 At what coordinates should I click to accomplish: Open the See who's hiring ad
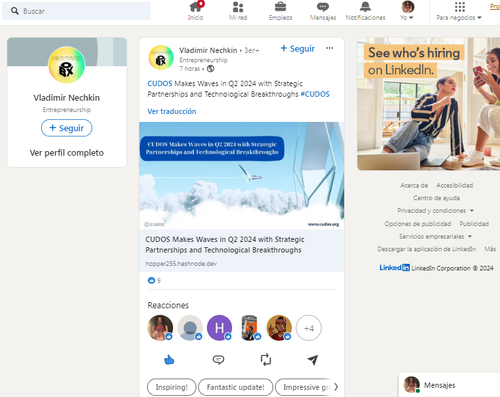pos(429,104)
